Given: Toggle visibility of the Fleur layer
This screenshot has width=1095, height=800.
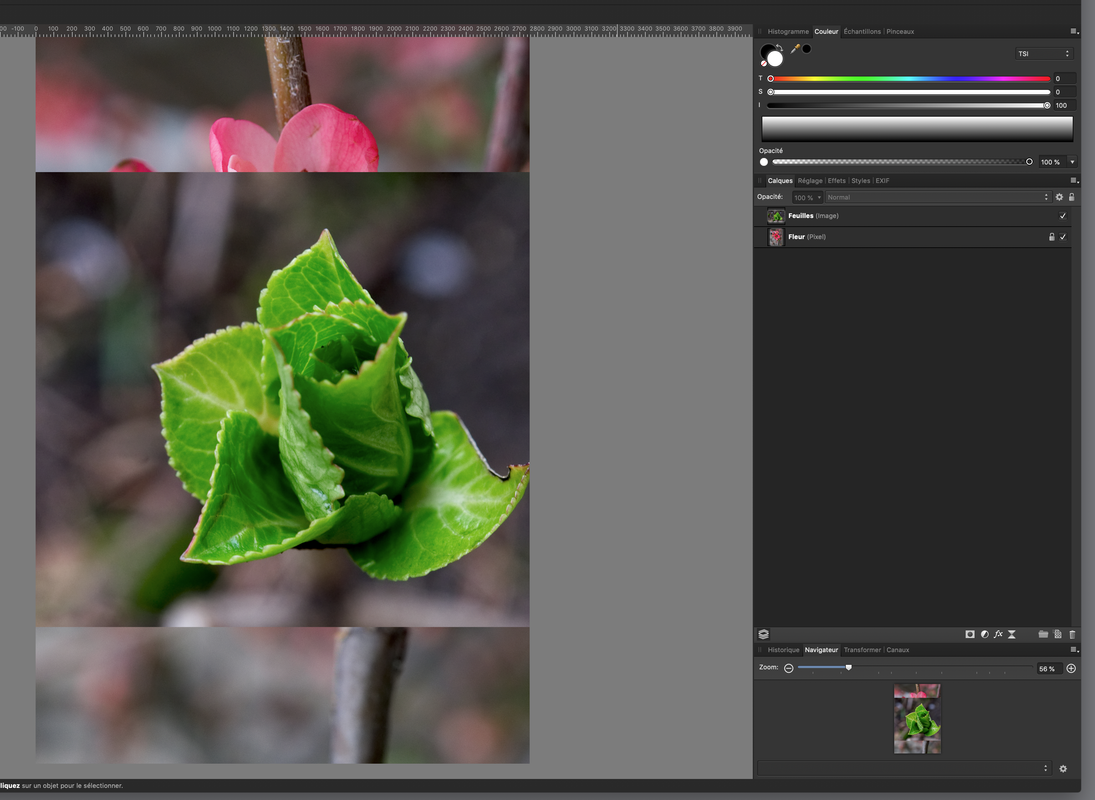Looking at the screenshot, I should (1063, 237).
